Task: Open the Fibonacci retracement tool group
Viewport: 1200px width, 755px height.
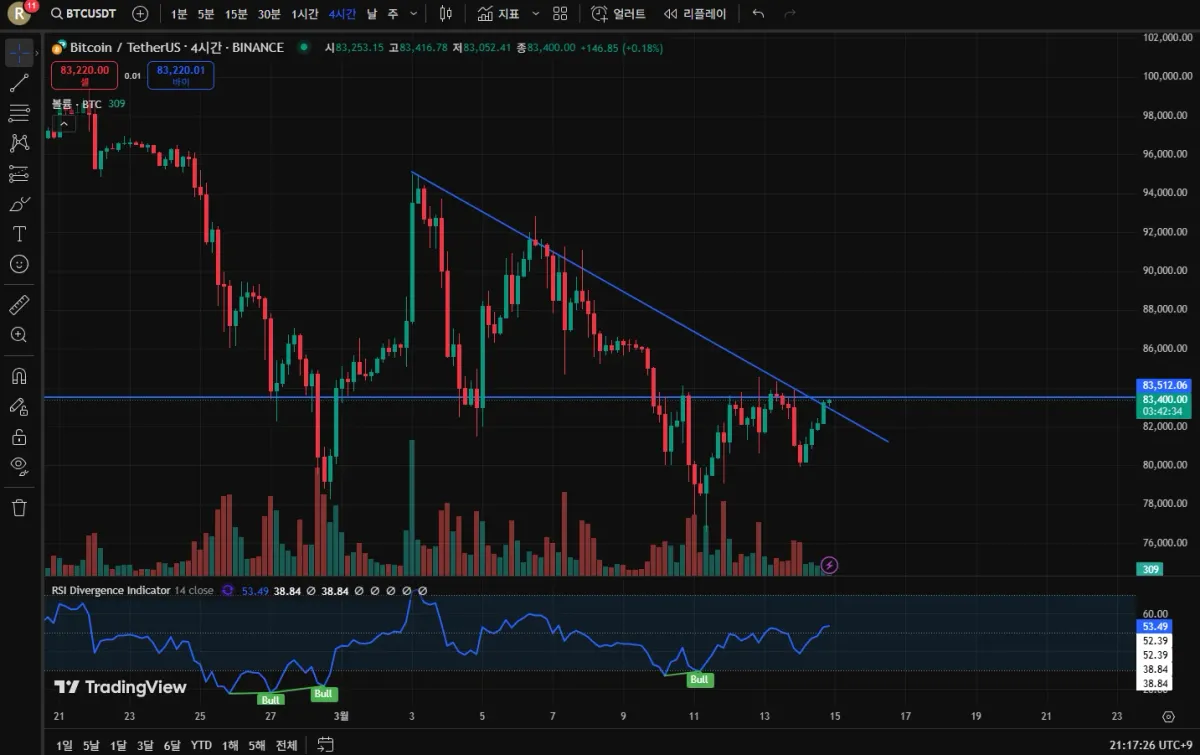Action: tap(19, 113)
